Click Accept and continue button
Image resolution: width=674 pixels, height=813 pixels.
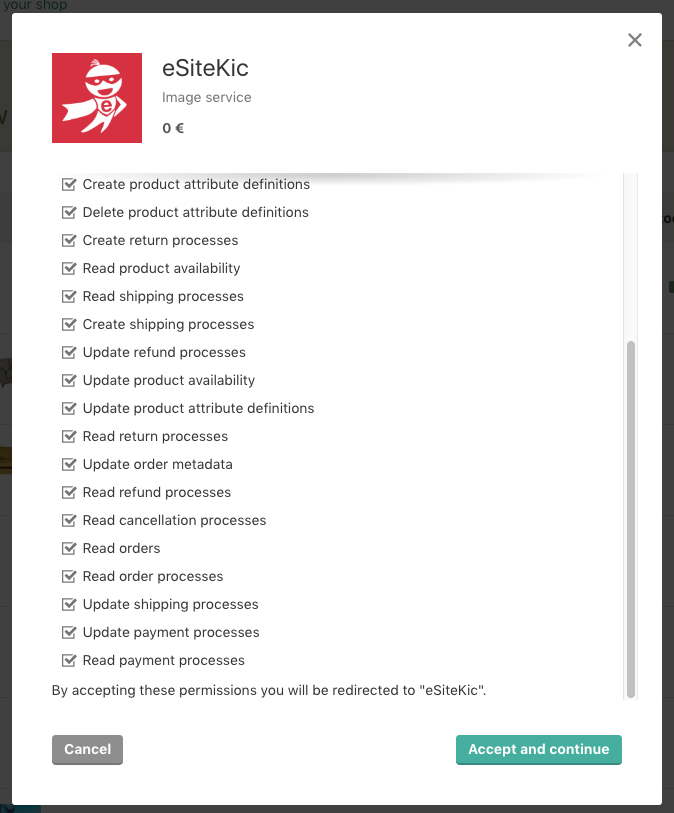point(538,750)
